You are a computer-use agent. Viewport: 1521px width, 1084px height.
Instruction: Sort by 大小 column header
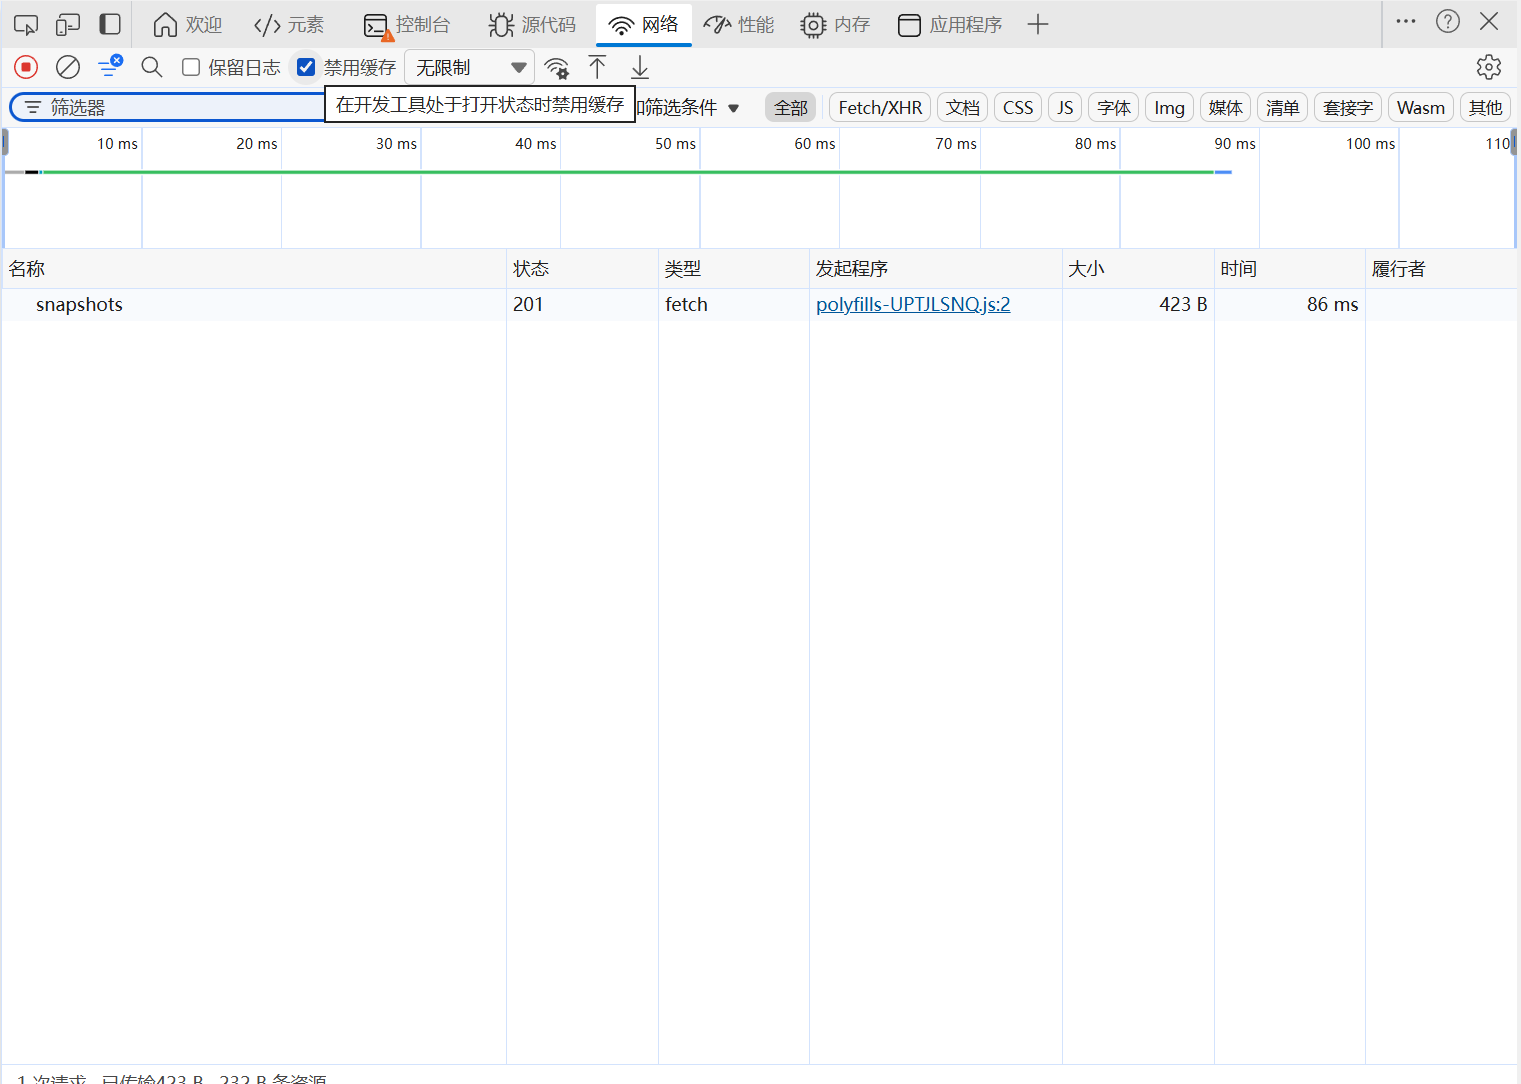coord(1138,269)
